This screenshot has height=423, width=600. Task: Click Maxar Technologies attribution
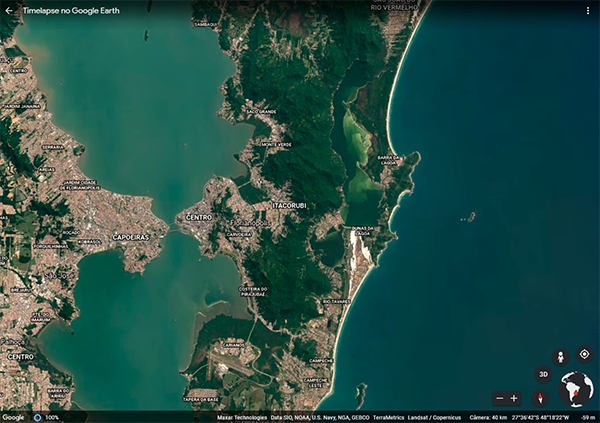tap(242, 417)
